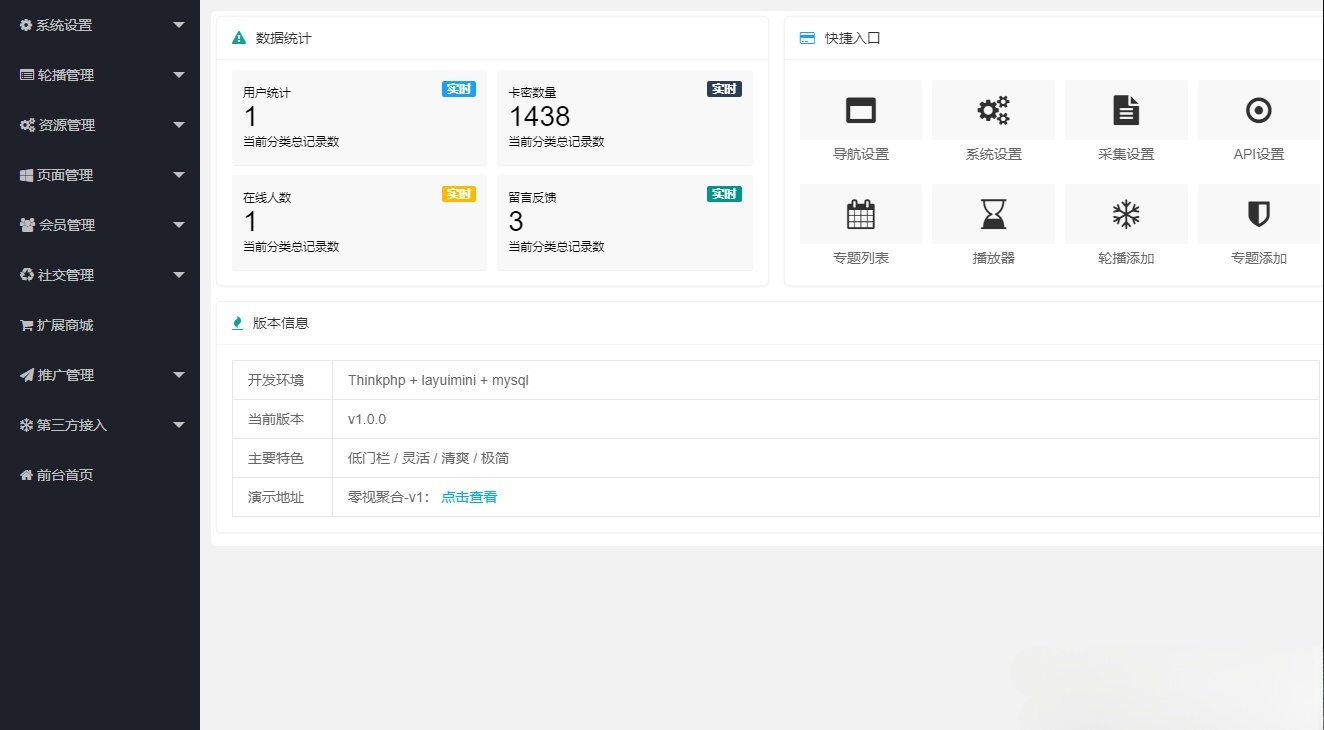
Task: Click the 版本信息 section icon
Action: click(x=237, y=322)
